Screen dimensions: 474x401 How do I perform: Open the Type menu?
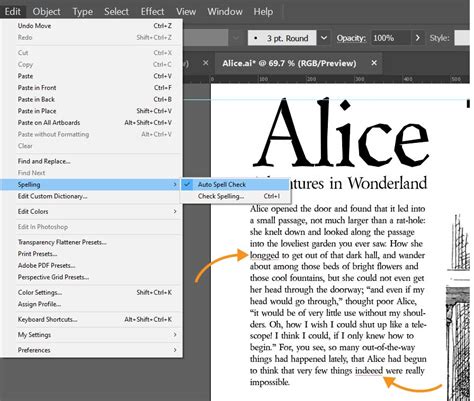tap(82, 11)
